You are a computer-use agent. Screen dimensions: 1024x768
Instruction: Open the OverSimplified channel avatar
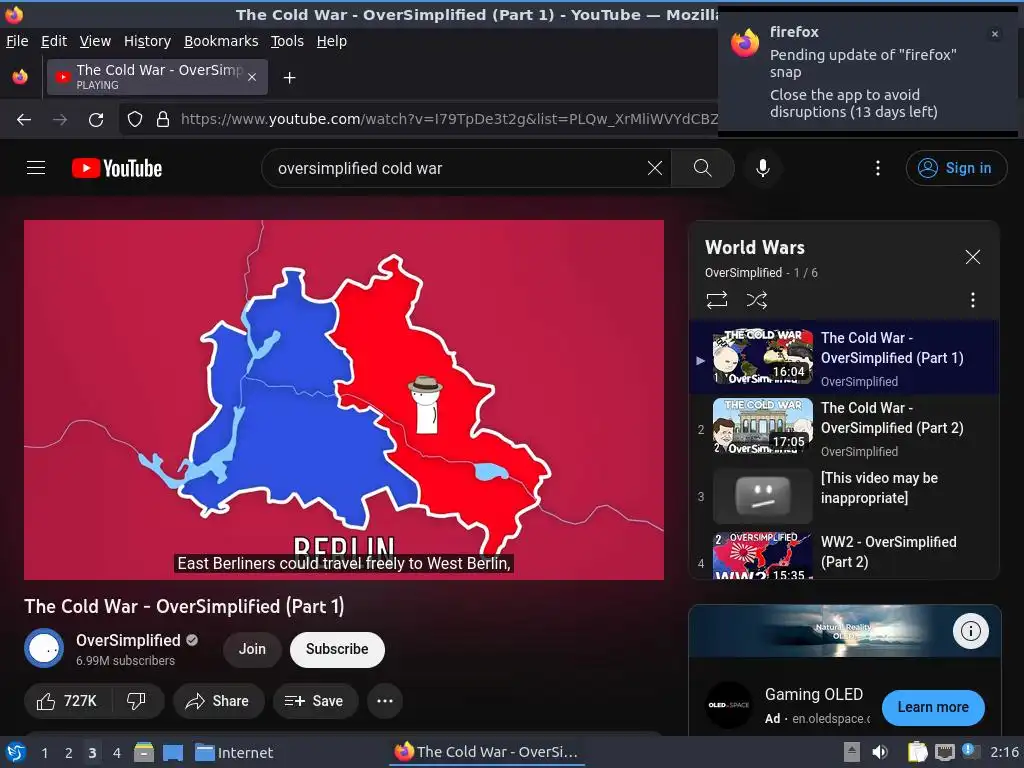(44, 648)
